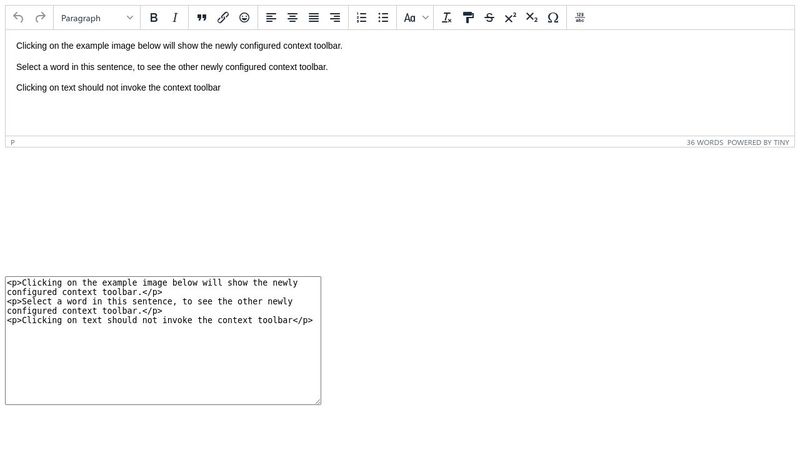This screenshot has width=800, height=450.
Task: Expand the change case dropdown arrow
Action: pyautogui.click(x=426, y=18)
